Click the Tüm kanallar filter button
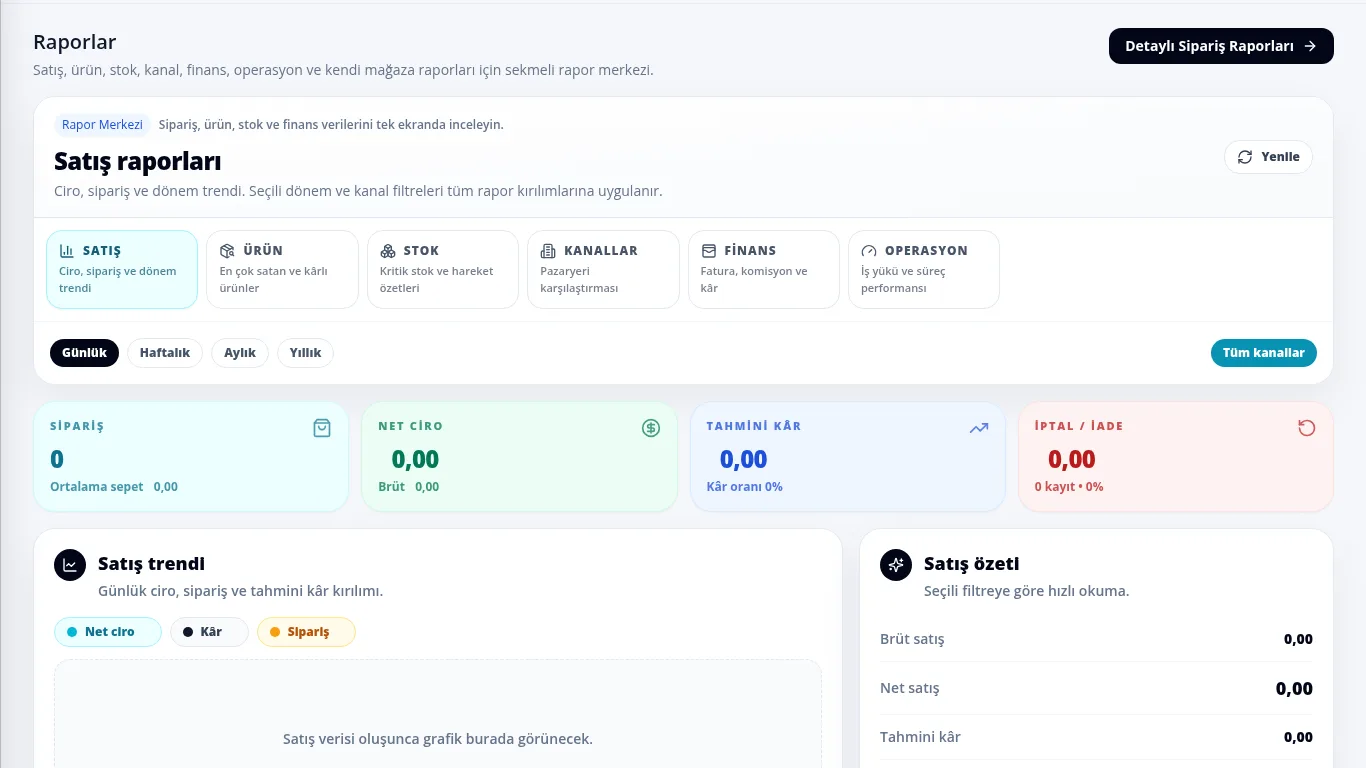Image resolution: width=1366 pixels, height=768 pixels. pos(1264,353)
